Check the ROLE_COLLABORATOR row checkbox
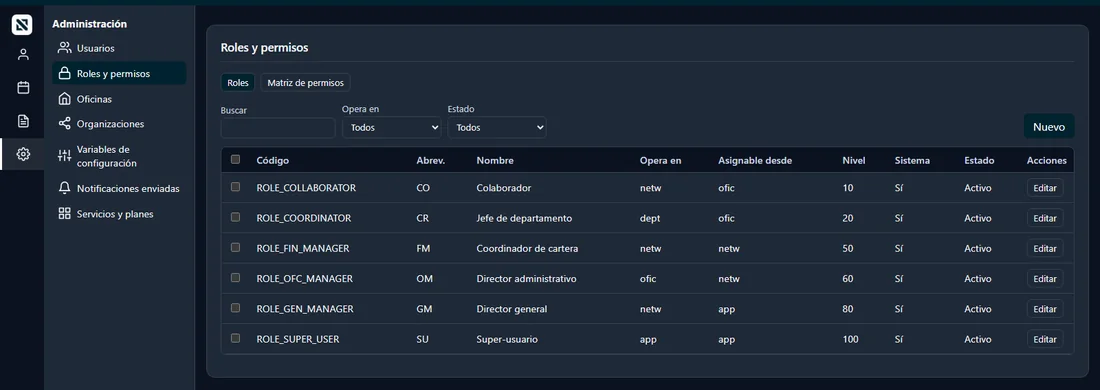 point(236,187)
